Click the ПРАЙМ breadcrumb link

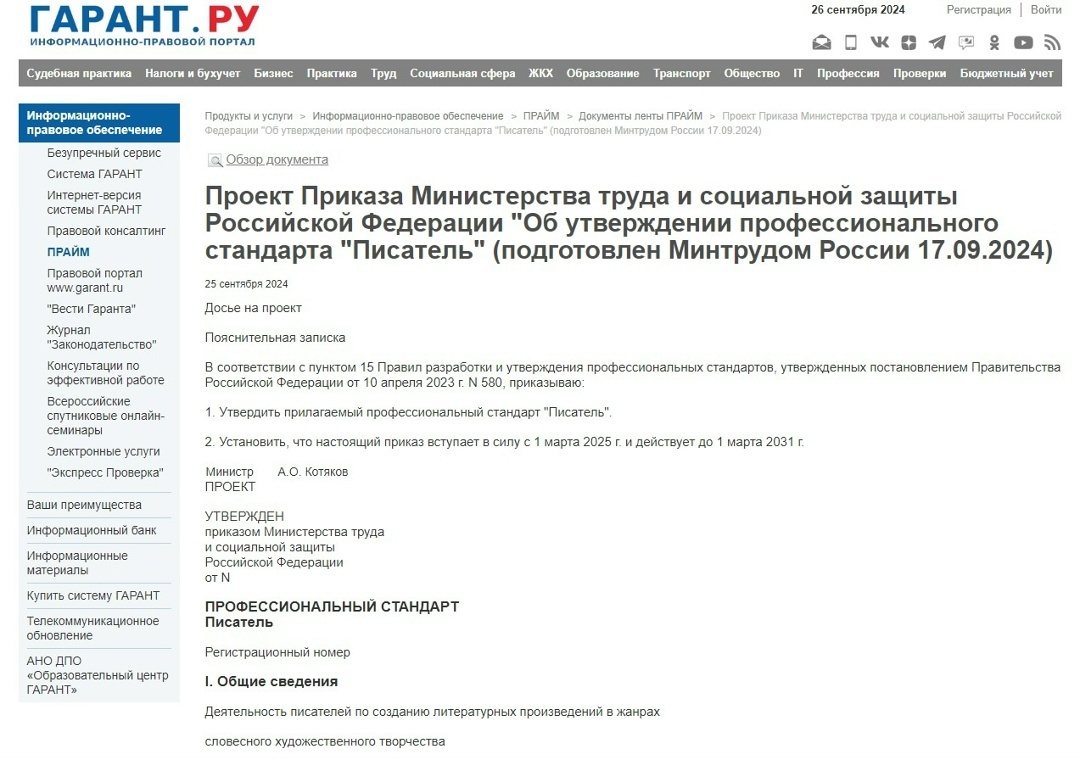point(541,116)
